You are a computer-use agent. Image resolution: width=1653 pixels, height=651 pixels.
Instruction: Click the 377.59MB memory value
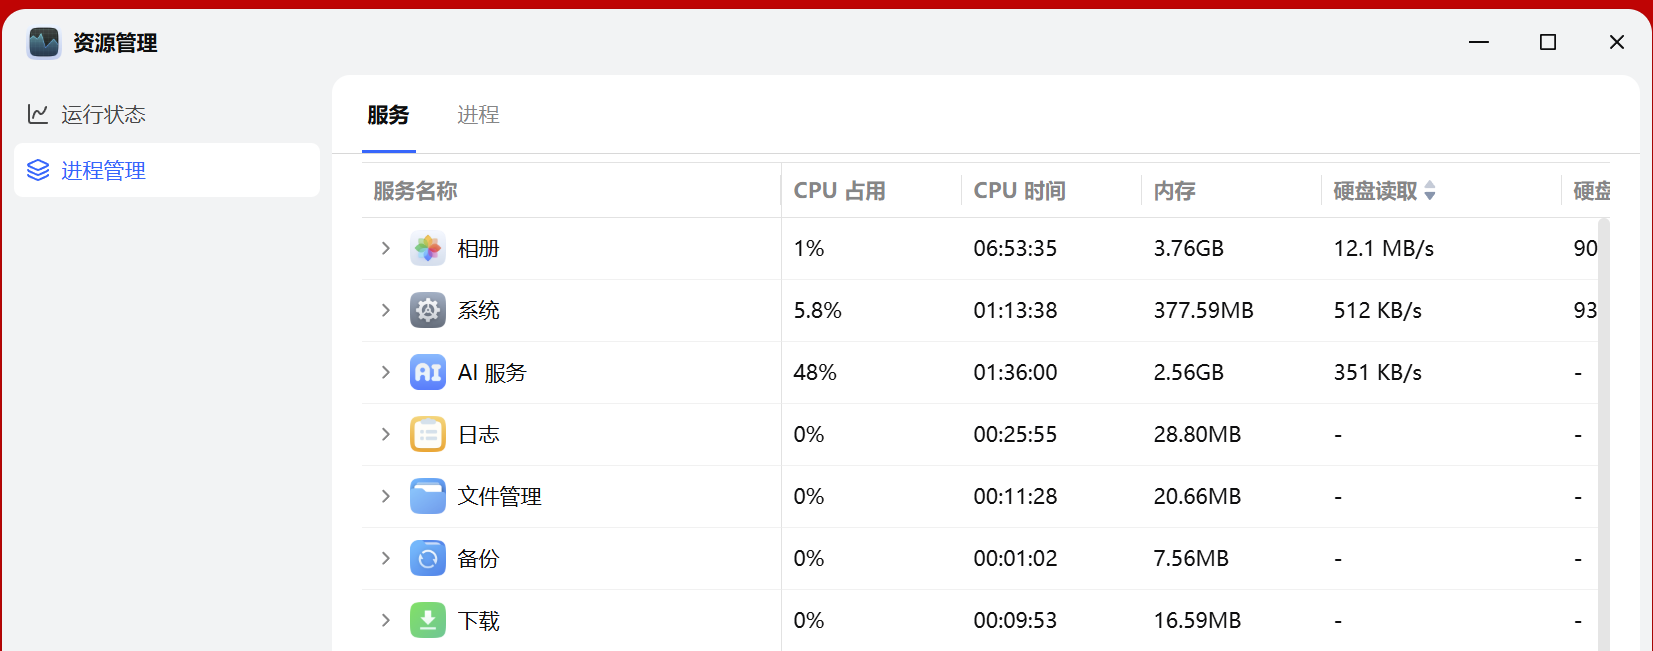1204,310
